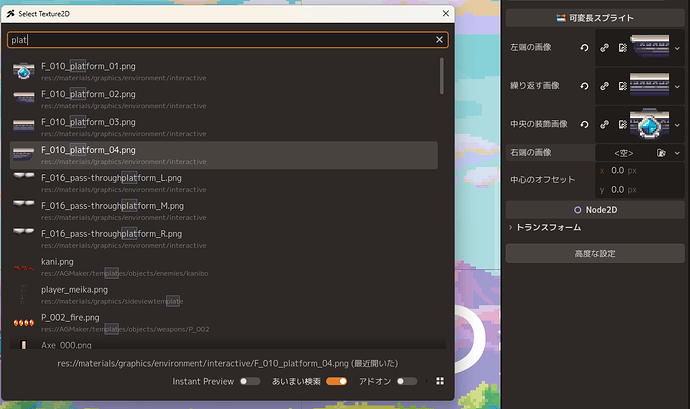Click the search field containing 'plat'

pyautogui.click(x=228, y=40)
